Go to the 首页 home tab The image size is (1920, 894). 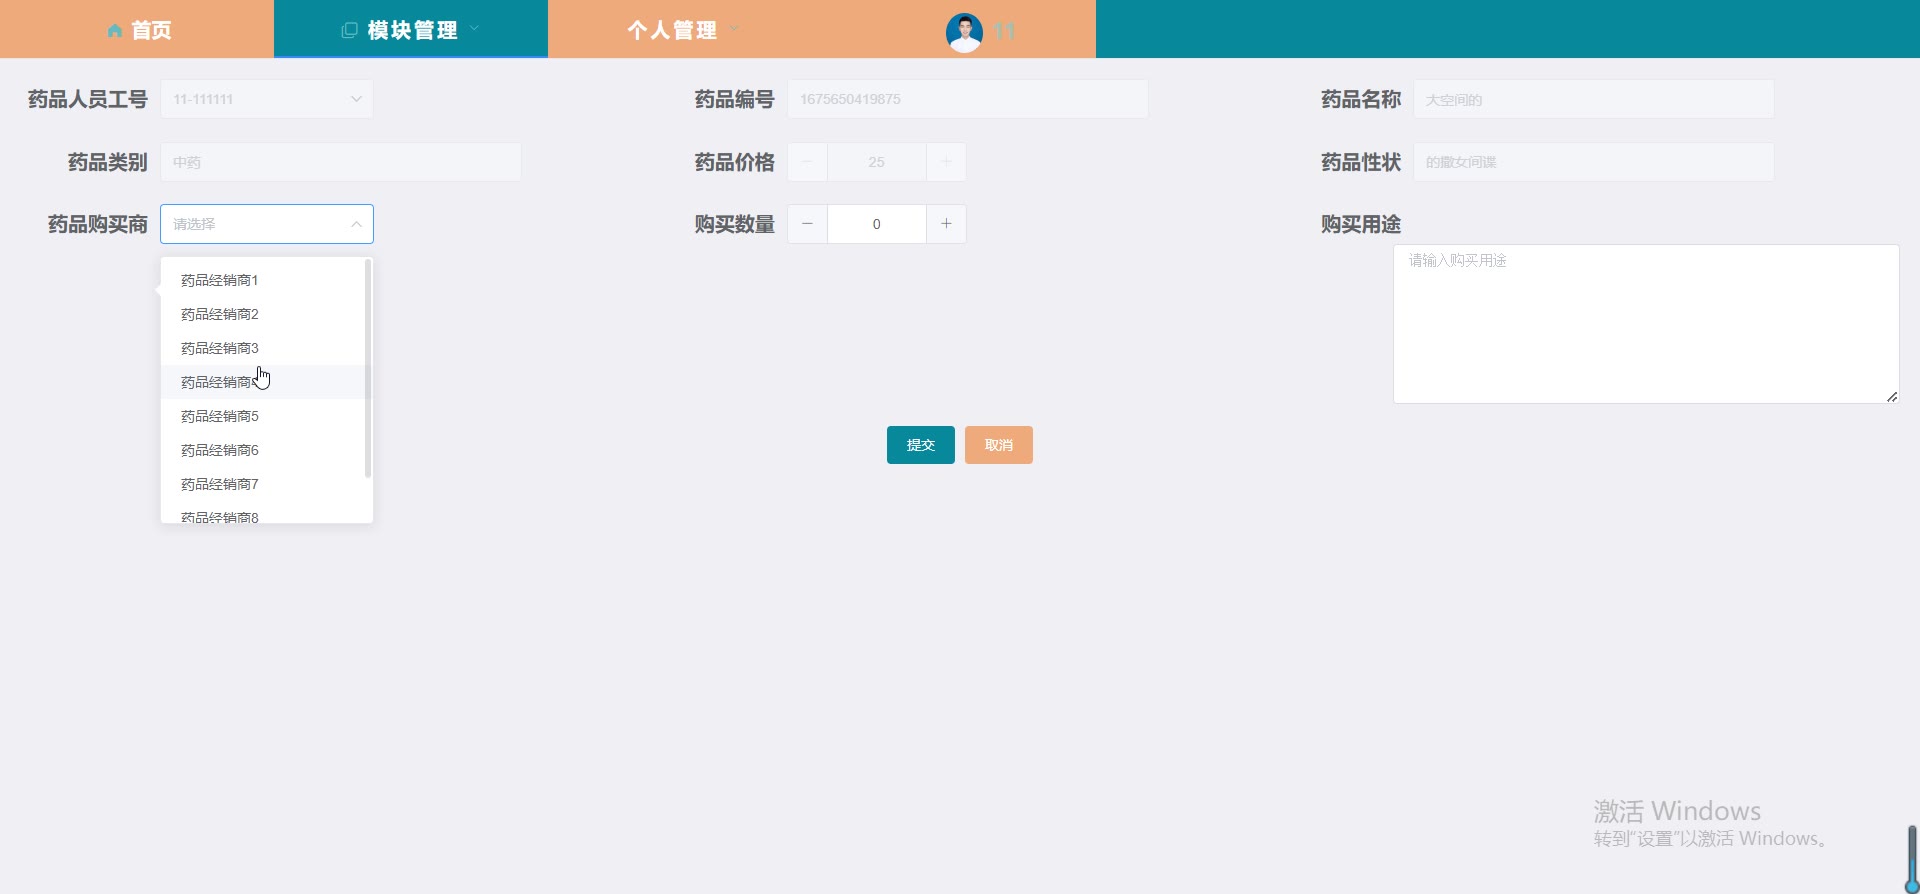click(137, 30)
